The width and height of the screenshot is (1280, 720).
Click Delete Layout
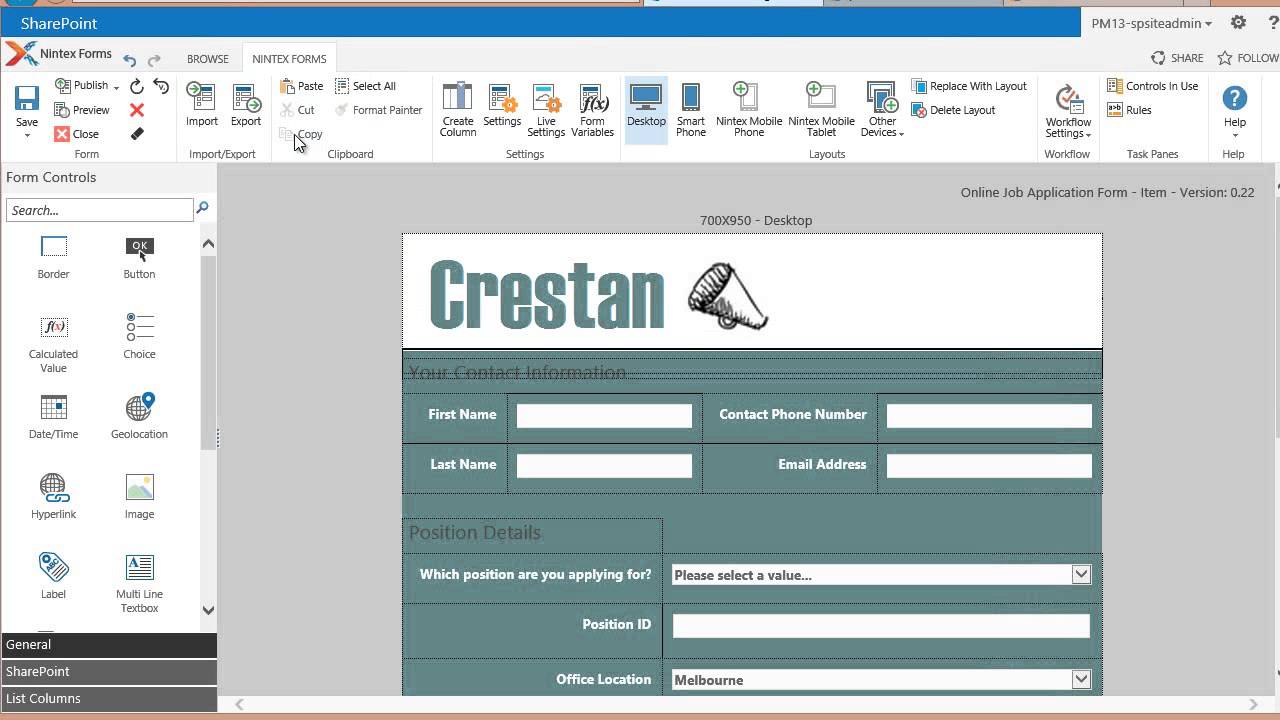954,110
